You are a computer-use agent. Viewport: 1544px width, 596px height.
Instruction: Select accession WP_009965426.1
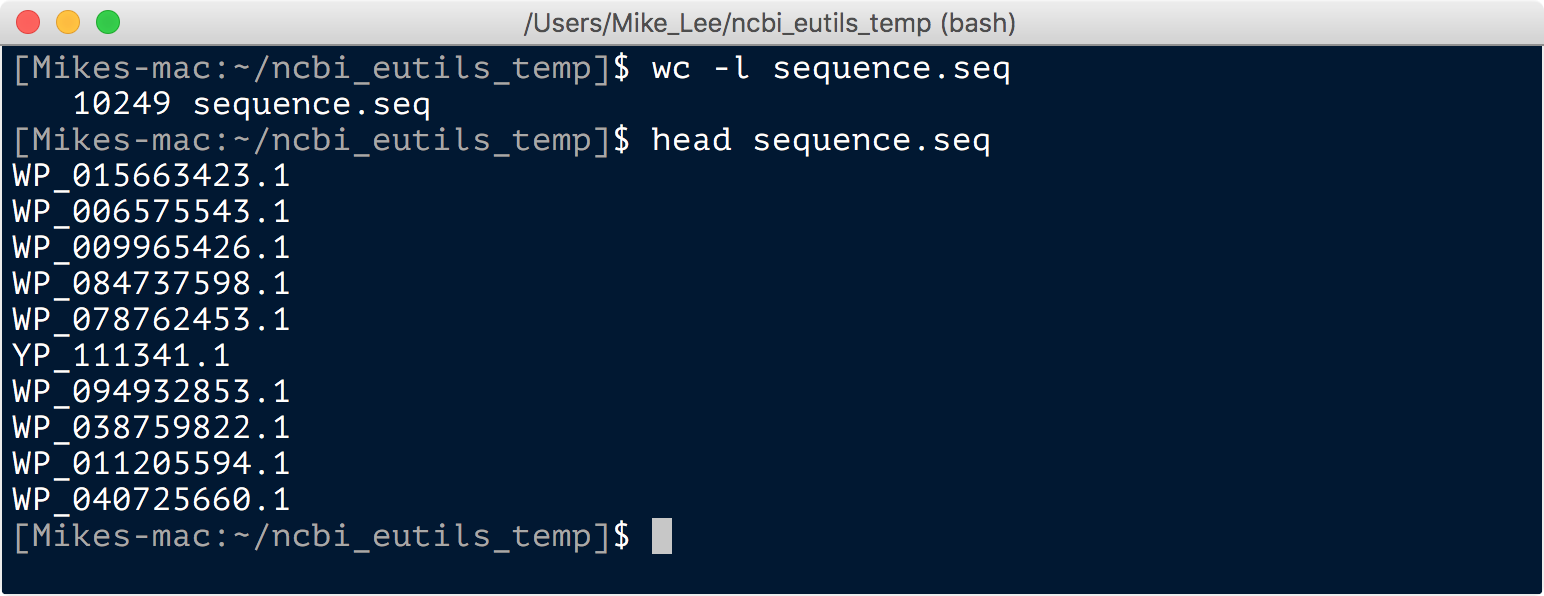pyautogui.click(x=151, y=248)
